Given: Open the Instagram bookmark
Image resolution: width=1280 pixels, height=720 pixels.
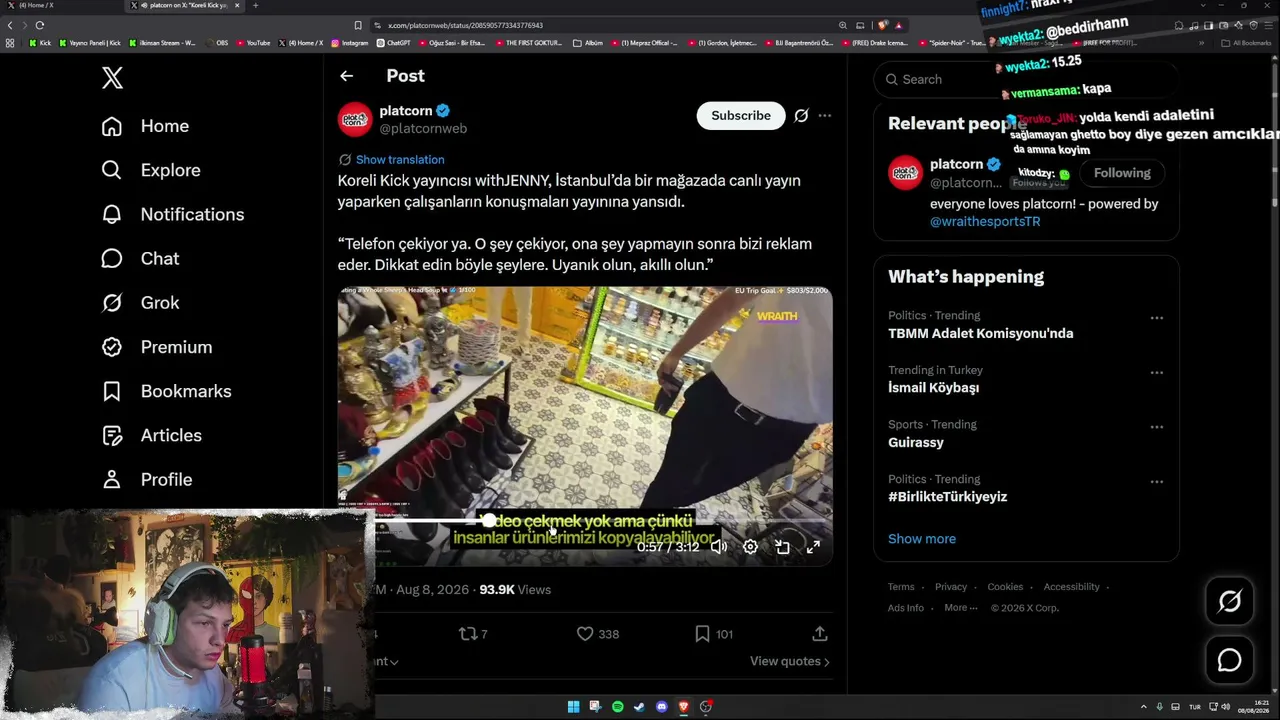Looking at the screenshot, I should pos(349,43).
